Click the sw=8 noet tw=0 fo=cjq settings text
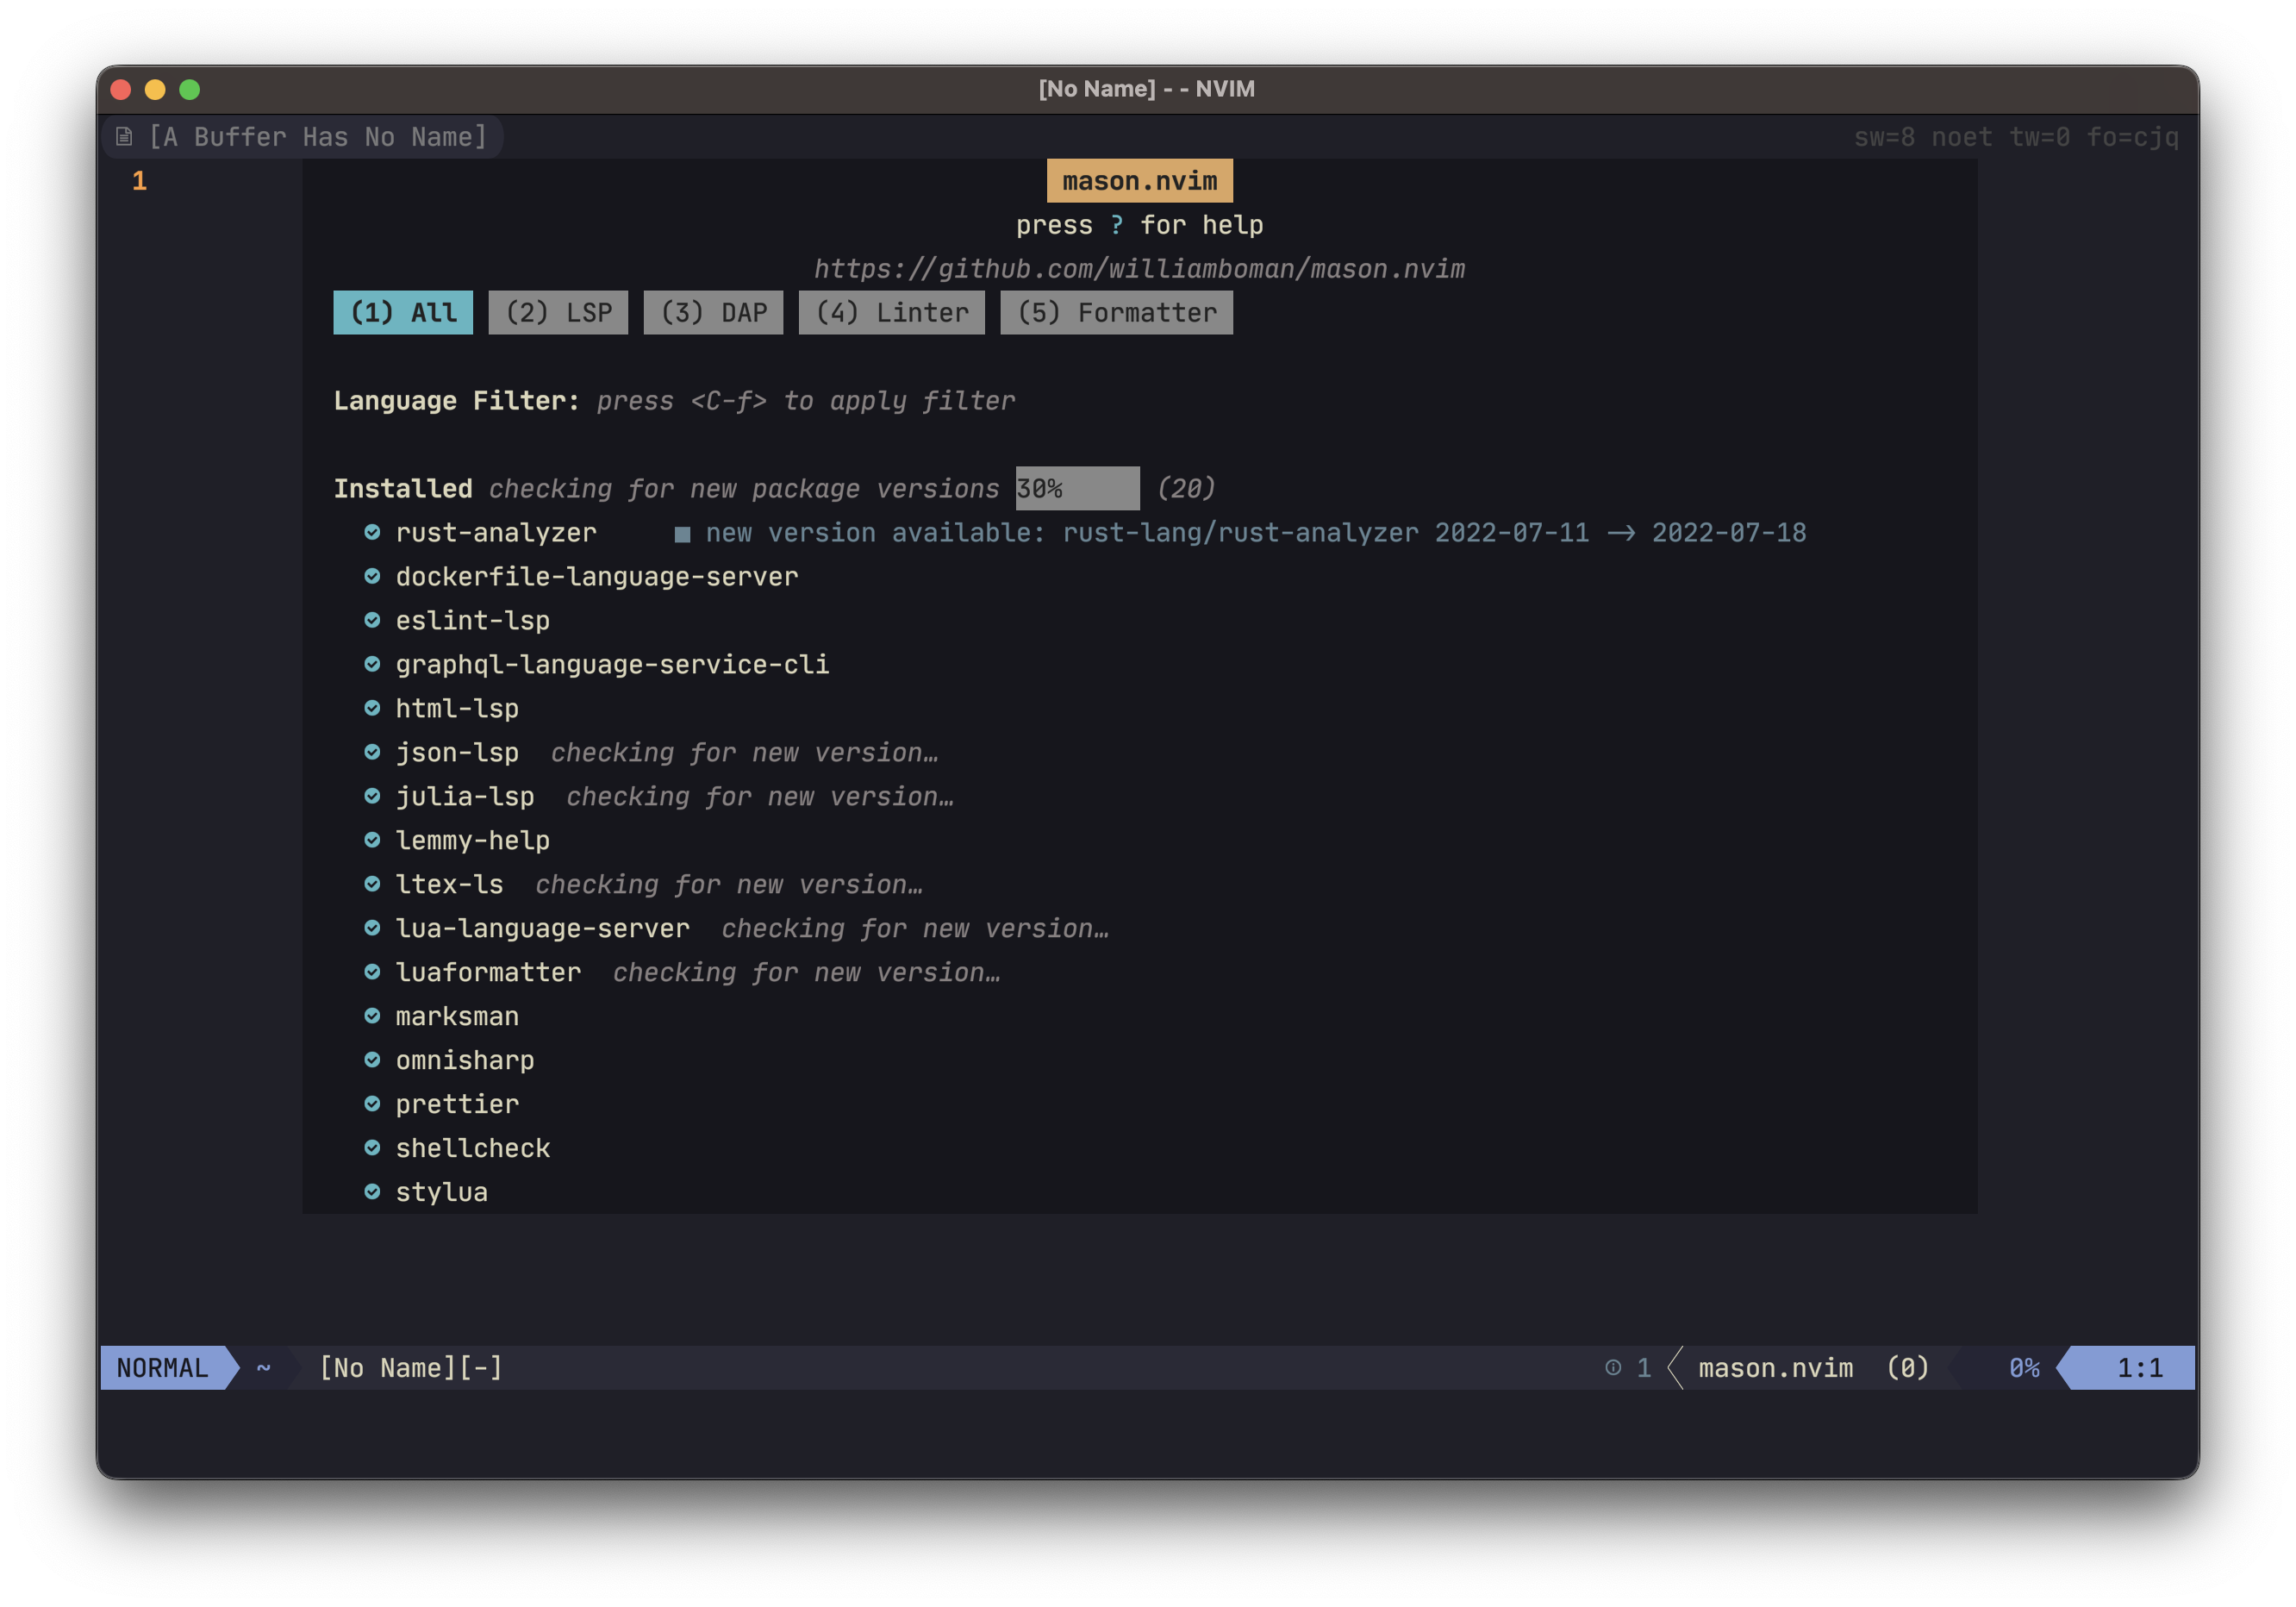The width and height of the screenshot is (2296, 1607). [2016, 137]
